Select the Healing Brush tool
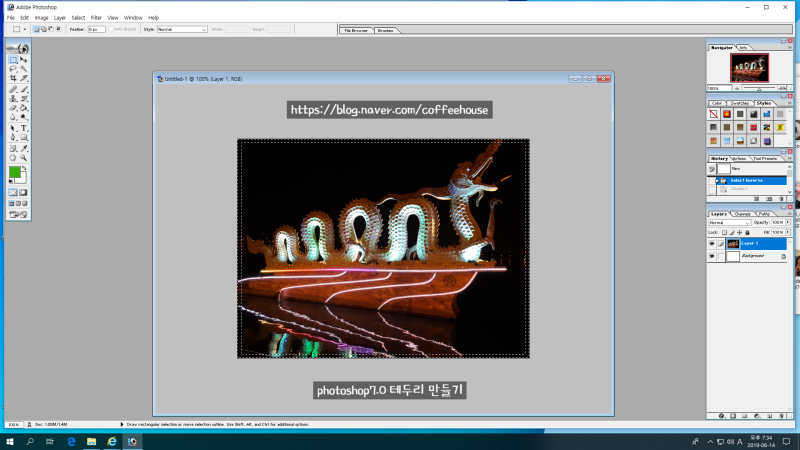Viewport: 800px width, 450px height. (x=13, y=89)
